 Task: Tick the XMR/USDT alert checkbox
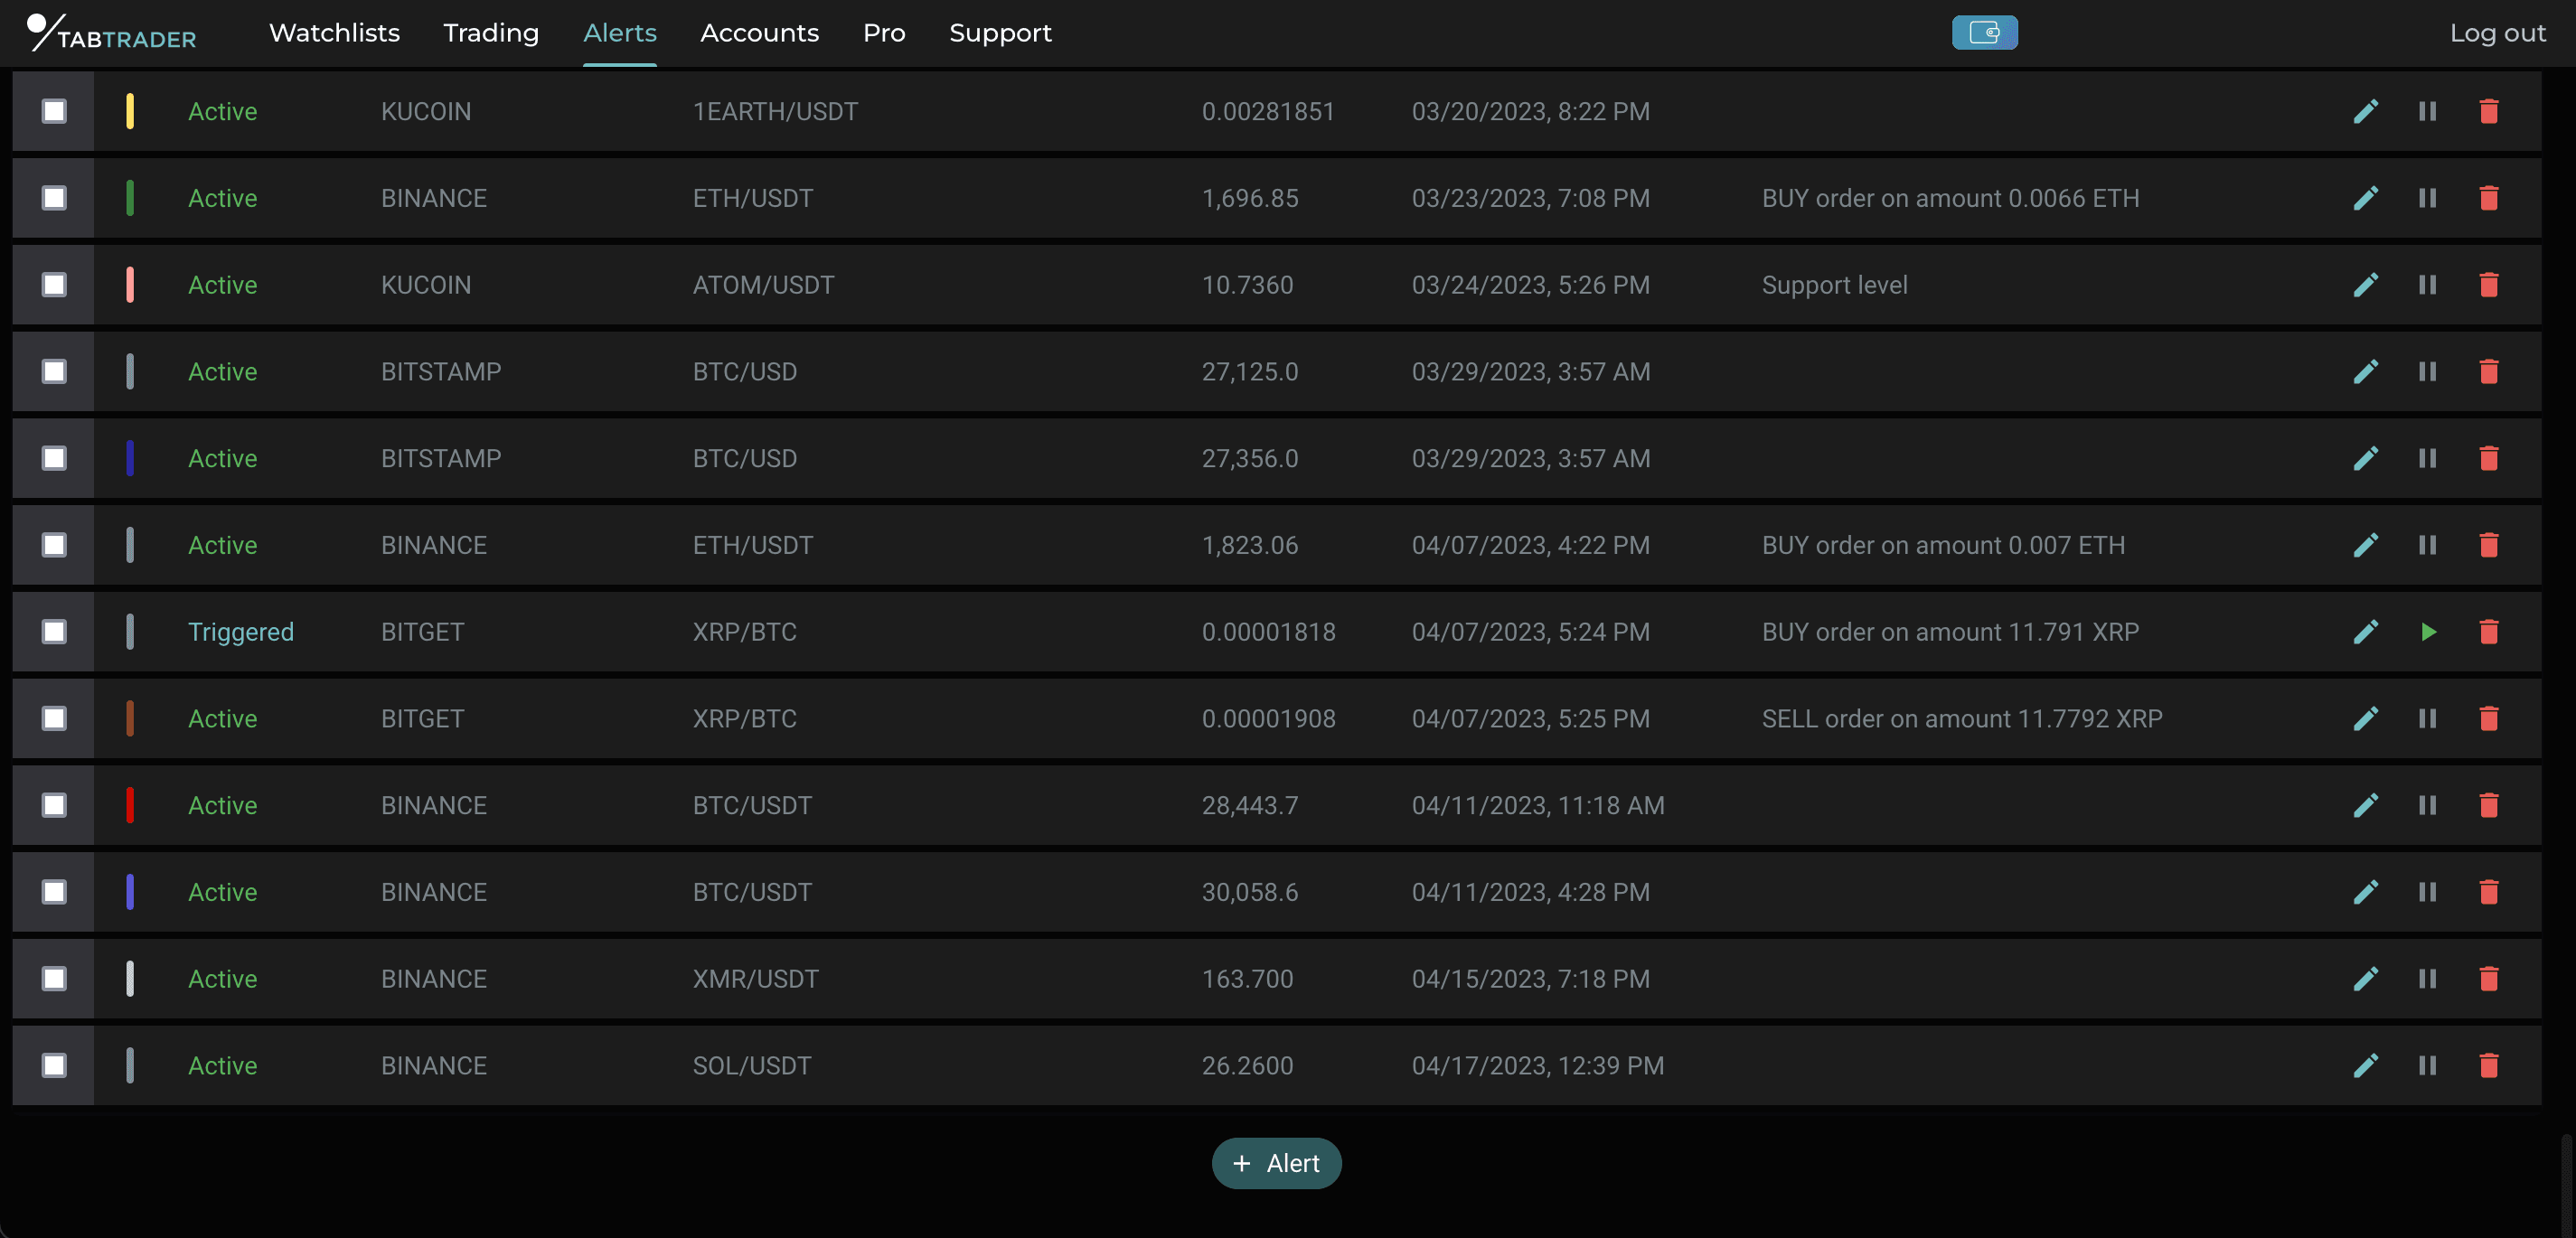54,979
